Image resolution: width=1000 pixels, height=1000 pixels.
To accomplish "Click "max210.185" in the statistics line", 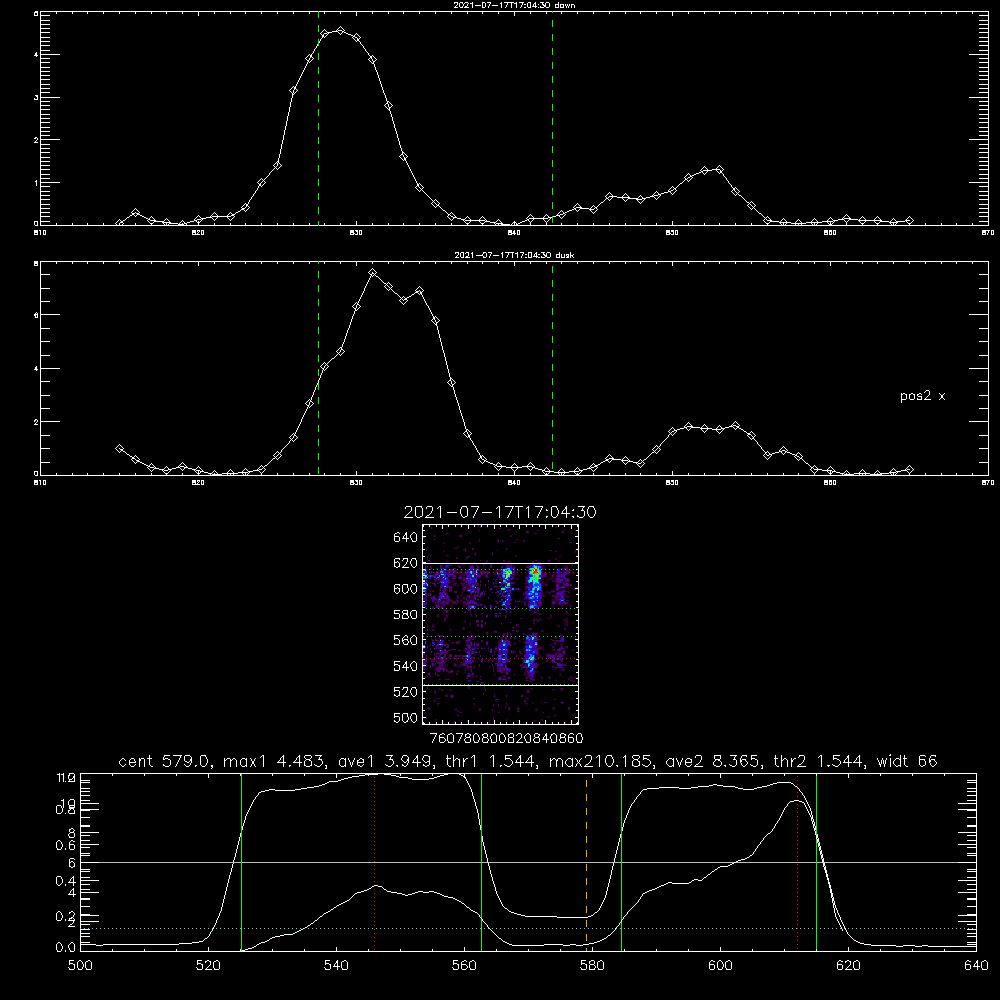I will (x=602, y=761).
